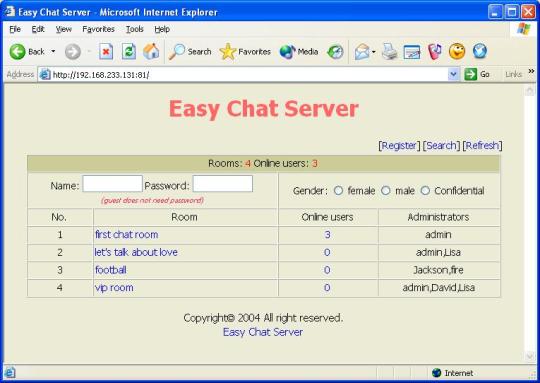Viewport: 540px width, 383px height.
Task: Open the Search magnifier toolbar button
Action: click(190, 52)
